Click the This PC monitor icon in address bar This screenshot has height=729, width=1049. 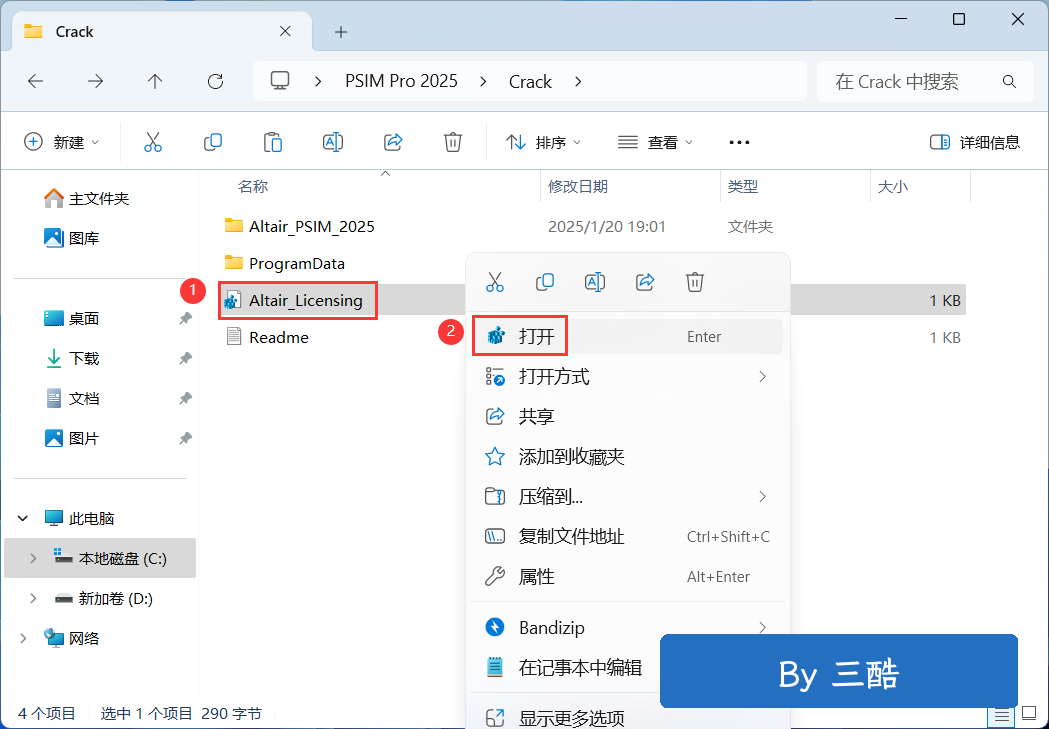pos(280,81)
